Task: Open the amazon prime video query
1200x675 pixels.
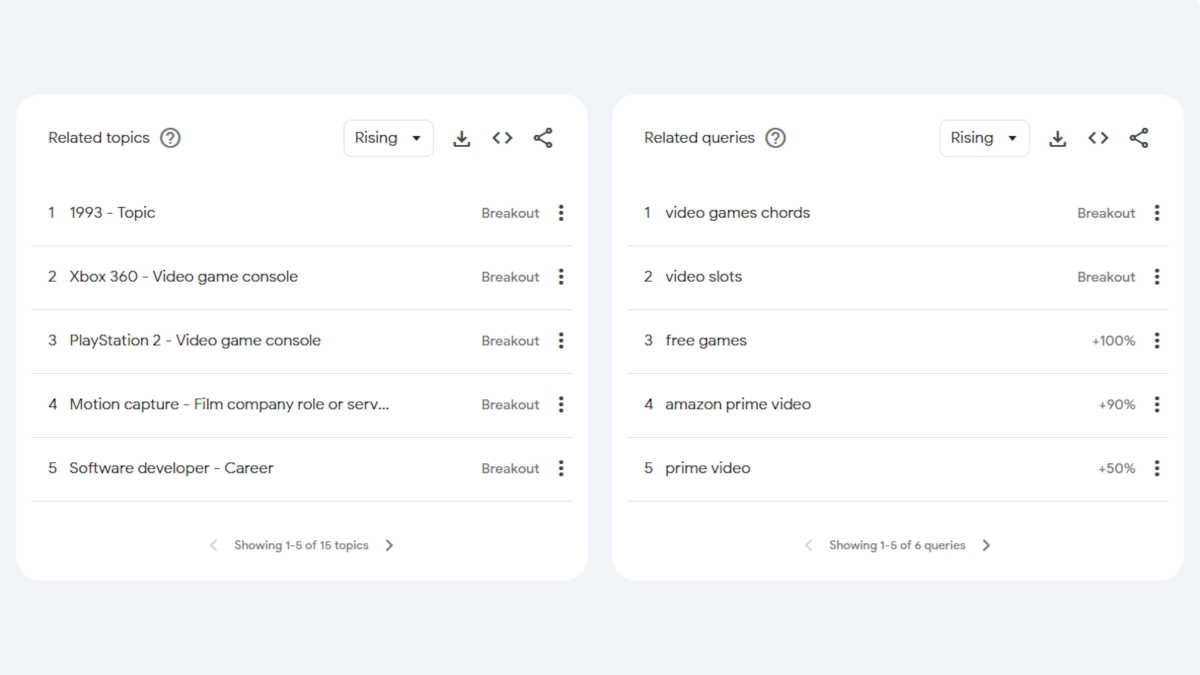Action: pyautogui.click(x=738, y=405)
